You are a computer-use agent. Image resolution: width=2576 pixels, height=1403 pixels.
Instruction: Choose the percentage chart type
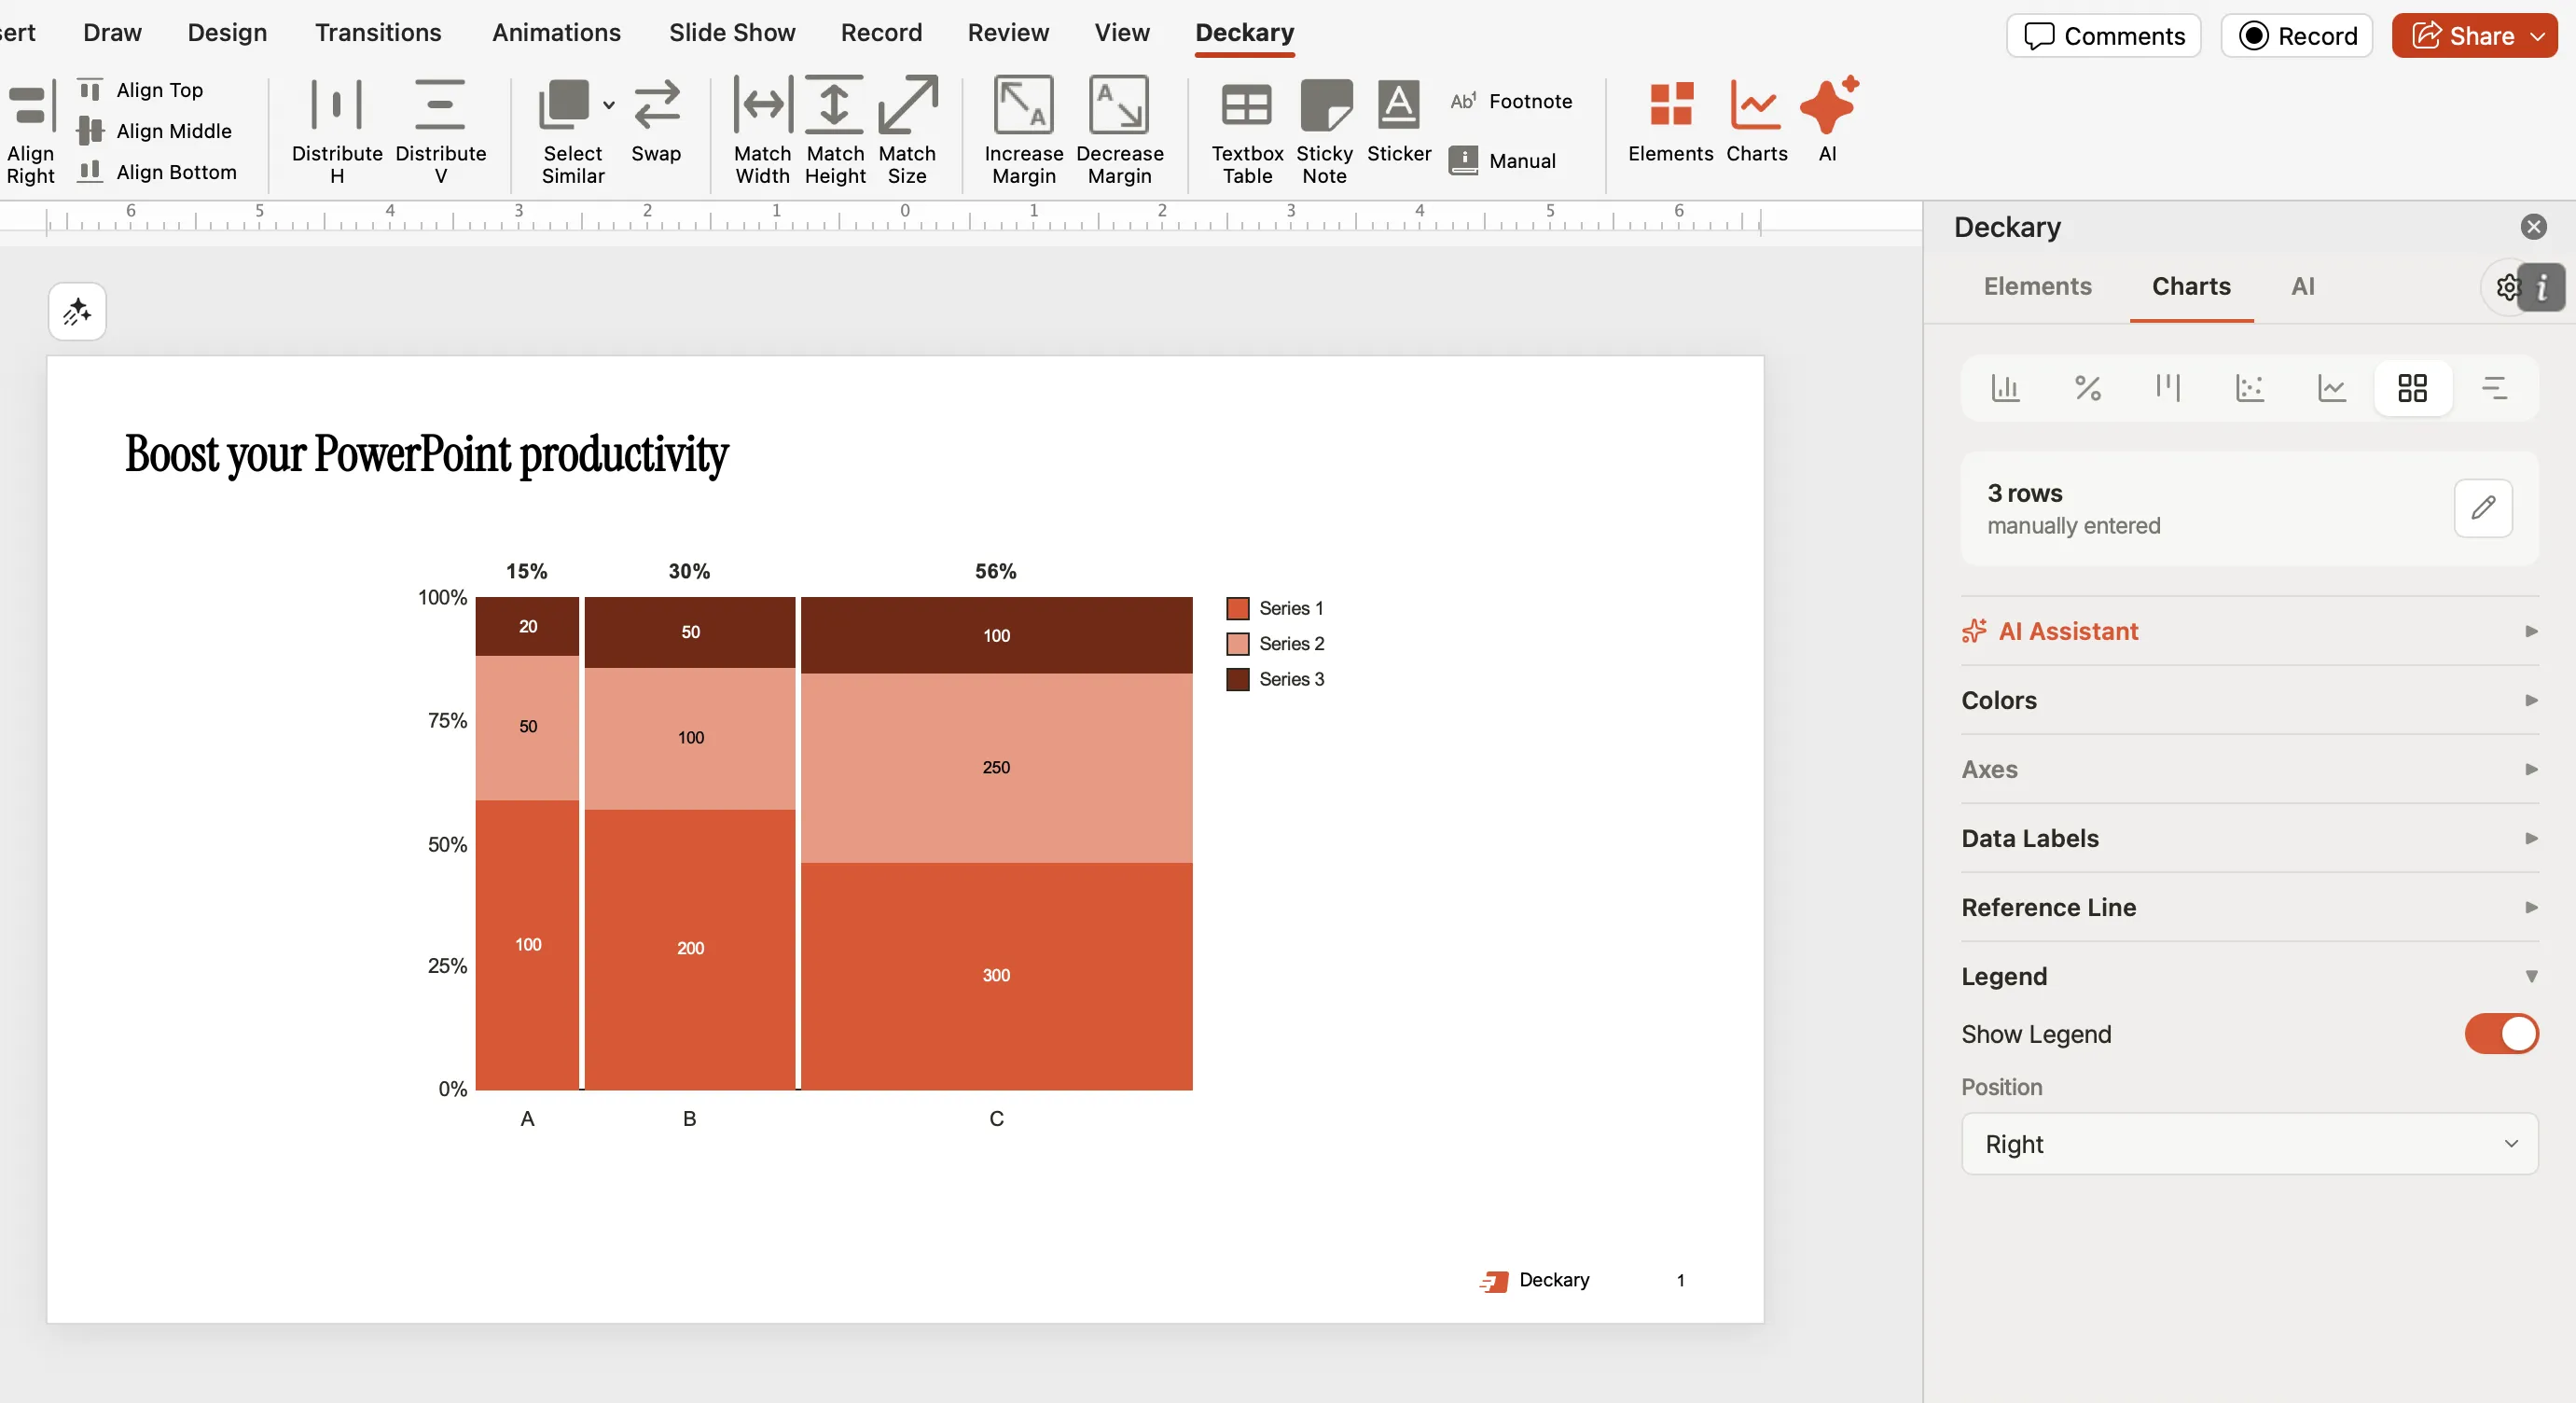point(2088,388)
